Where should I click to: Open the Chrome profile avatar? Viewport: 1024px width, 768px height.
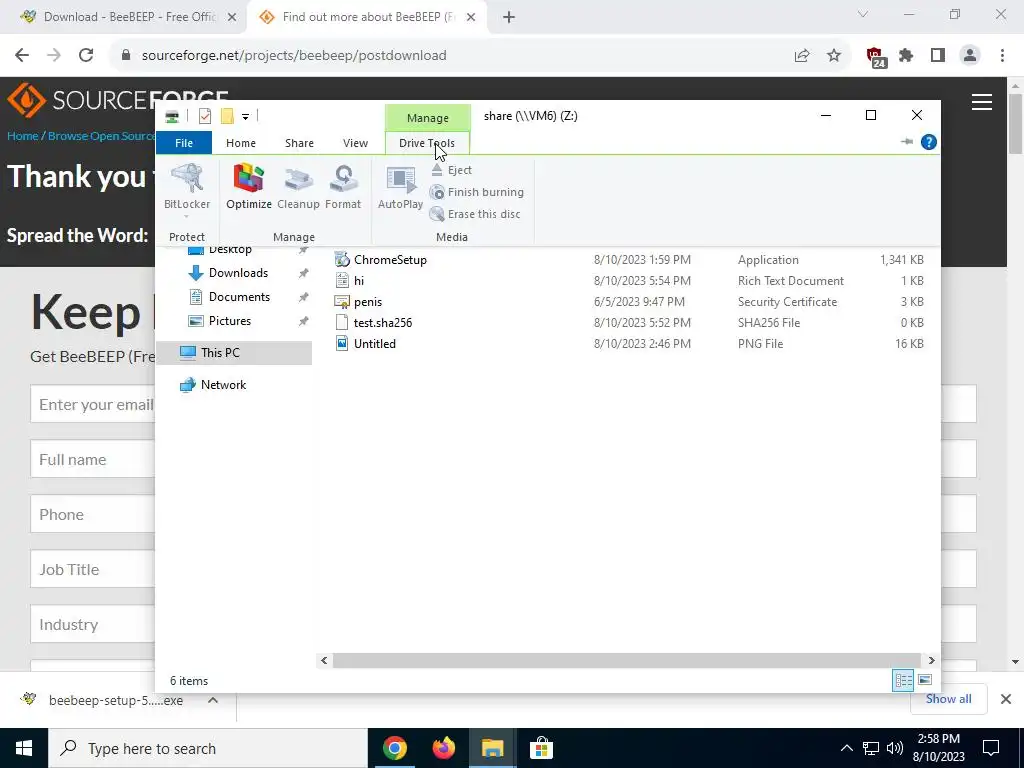970,56
